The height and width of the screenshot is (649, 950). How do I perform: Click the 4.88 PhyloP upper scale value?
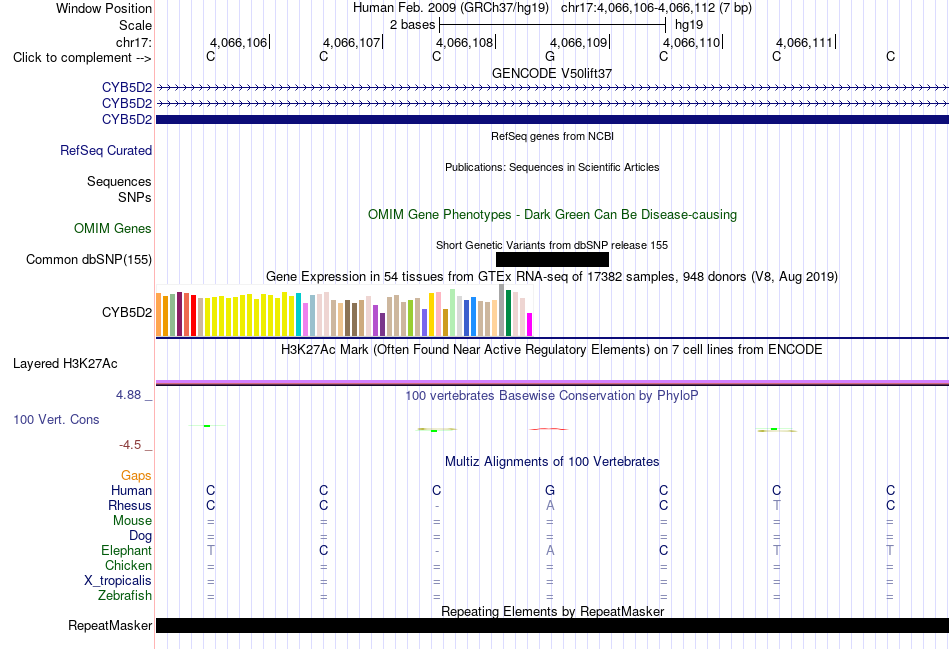[x=128, y=394]
